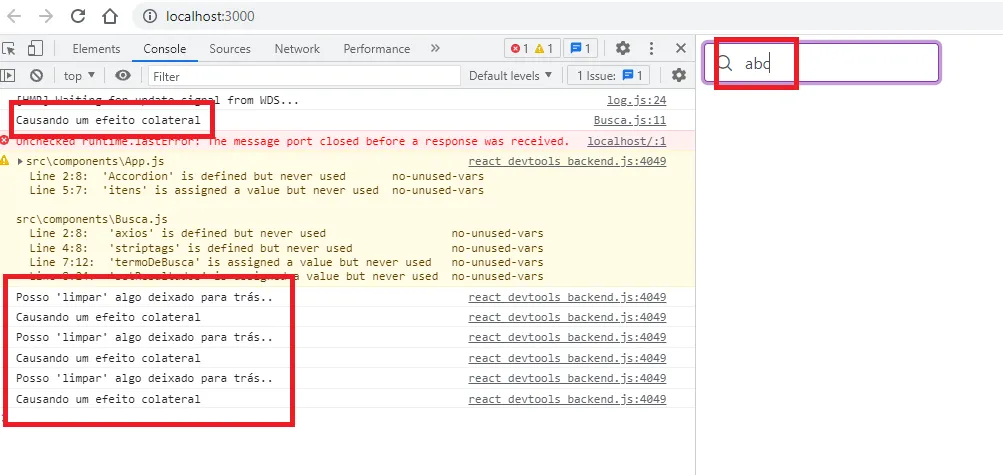Reload the page with the refresh icon
Image resolution: width=1003 pixels, height=475 pixels.
pos(78,16)
